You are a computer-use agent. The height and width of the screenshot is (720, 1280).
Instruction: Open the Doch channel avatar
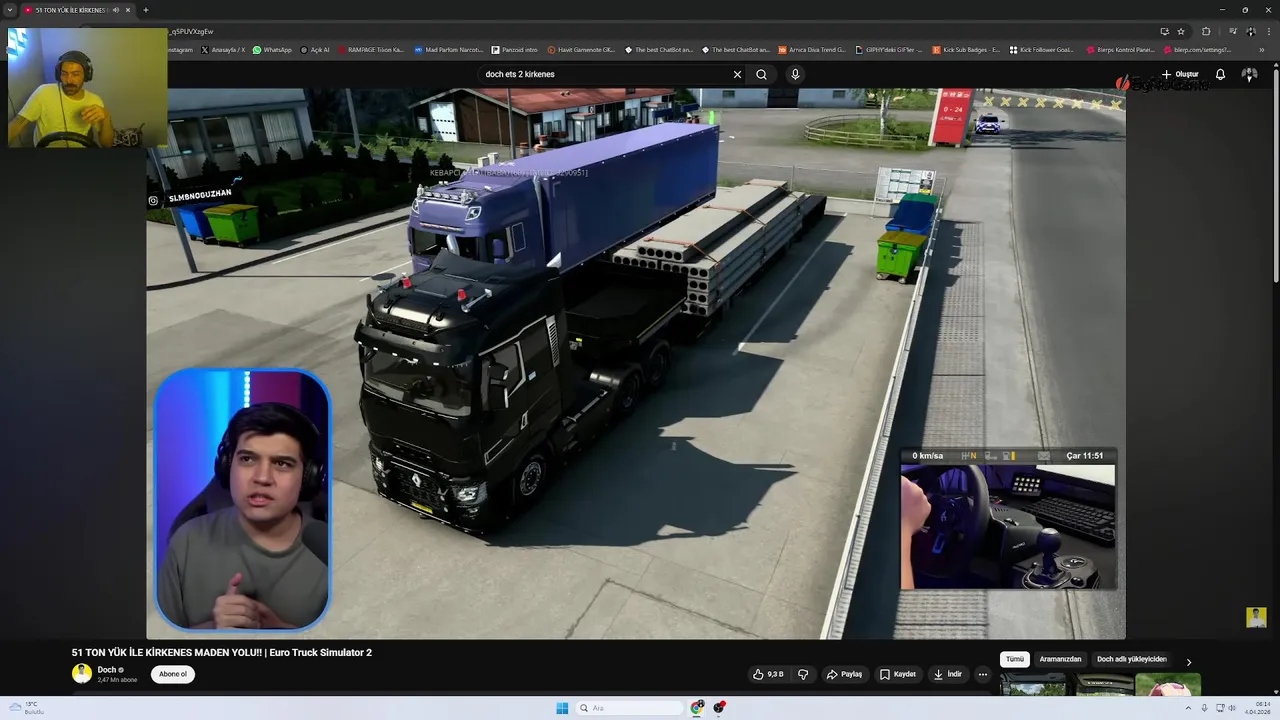coord(82,673)
